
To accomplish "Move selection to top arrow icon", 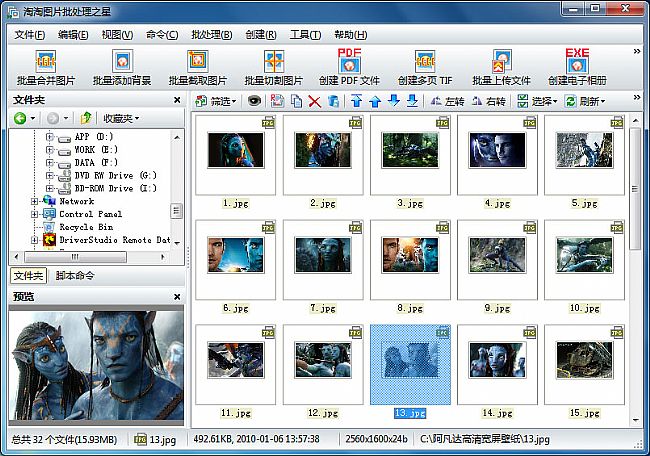I will [357, 101].
